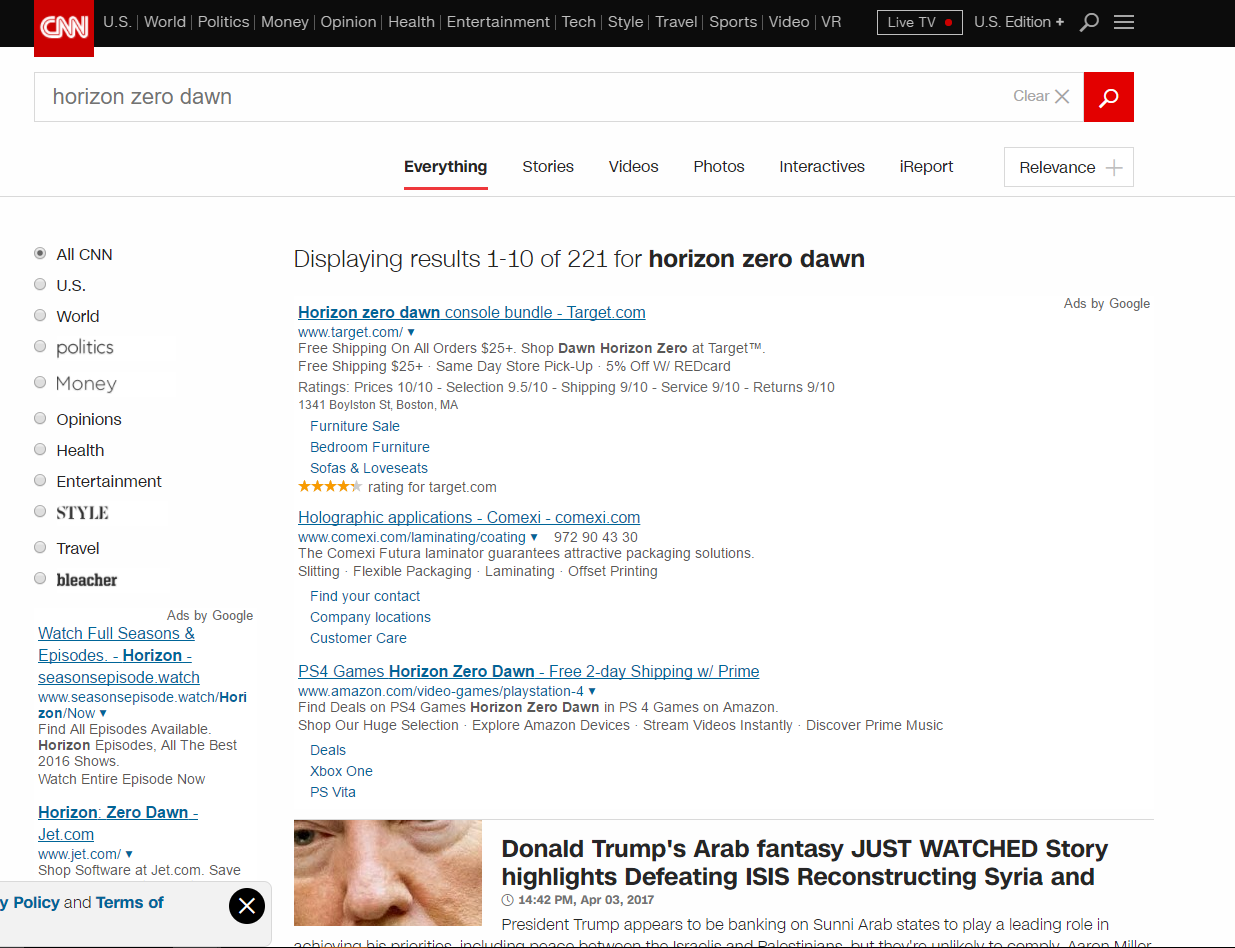Viewport: 1235px width, 948px height.
Task: Open the Customer Care sitelink
Action: pos(358,638)
